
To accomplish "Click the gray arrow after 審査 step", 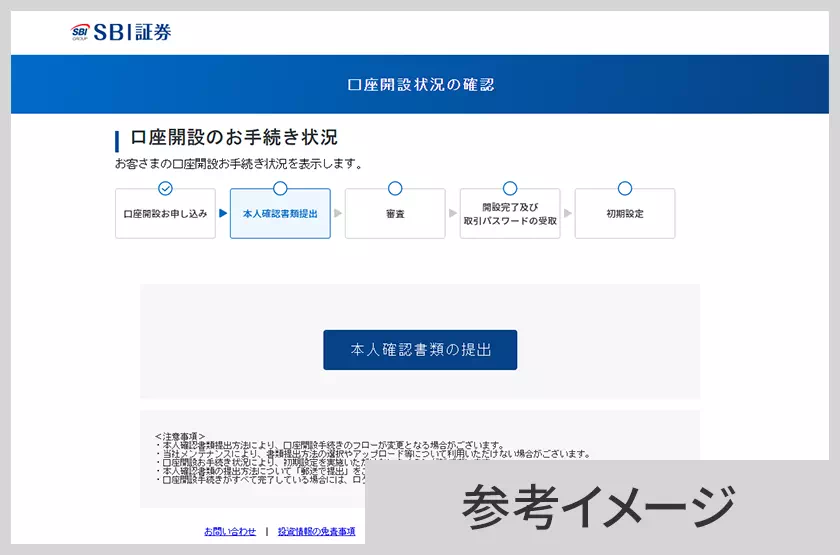I will (x=453, y=213).
